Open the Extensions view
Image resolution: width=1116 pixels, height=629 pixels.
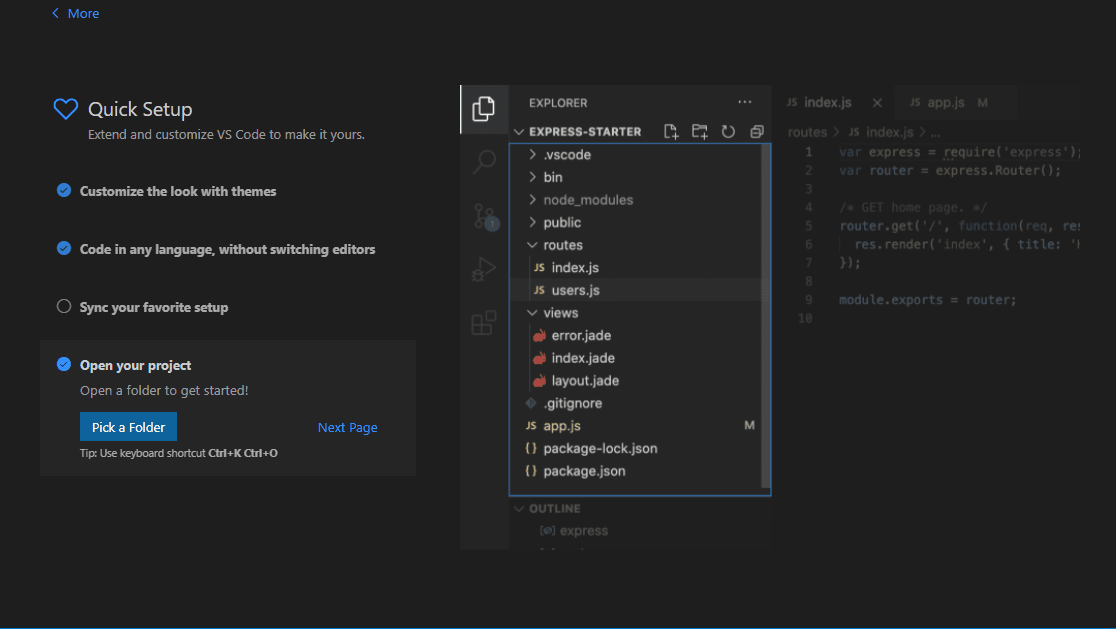[484, 322]
